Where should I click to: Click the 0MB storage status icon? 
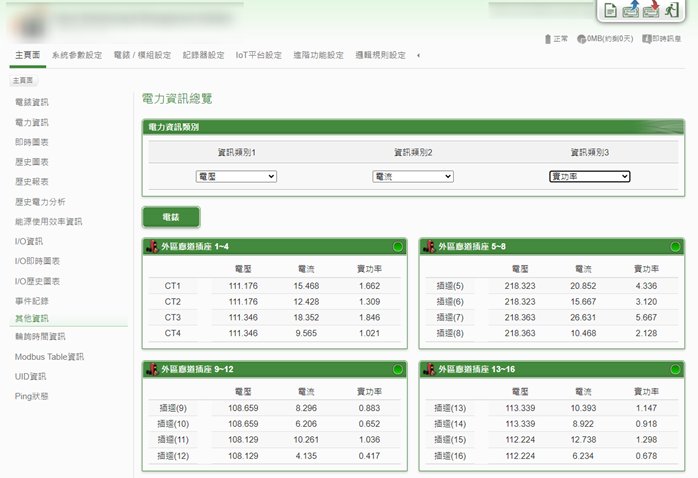click(582, 39)
